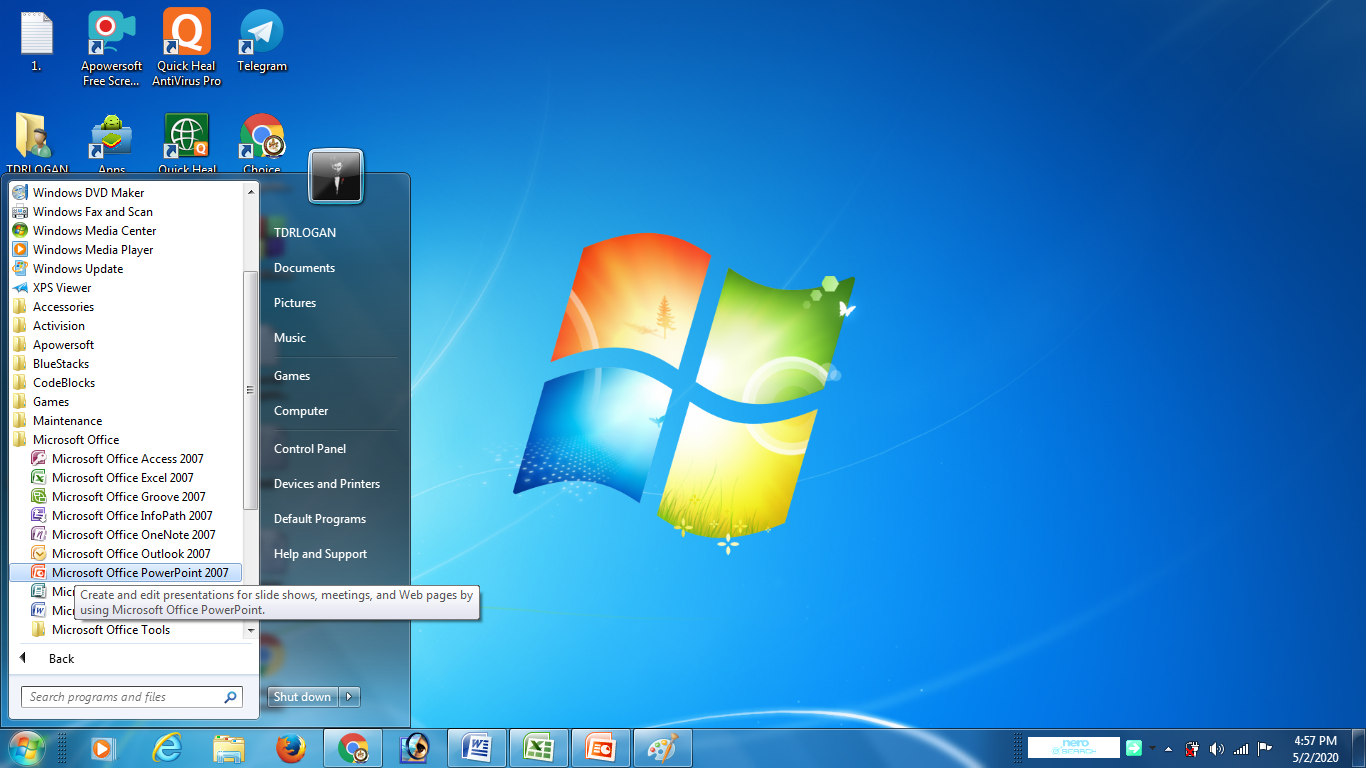
Task: Click the Search programs and files box
Action: click(x=132, y=697)
